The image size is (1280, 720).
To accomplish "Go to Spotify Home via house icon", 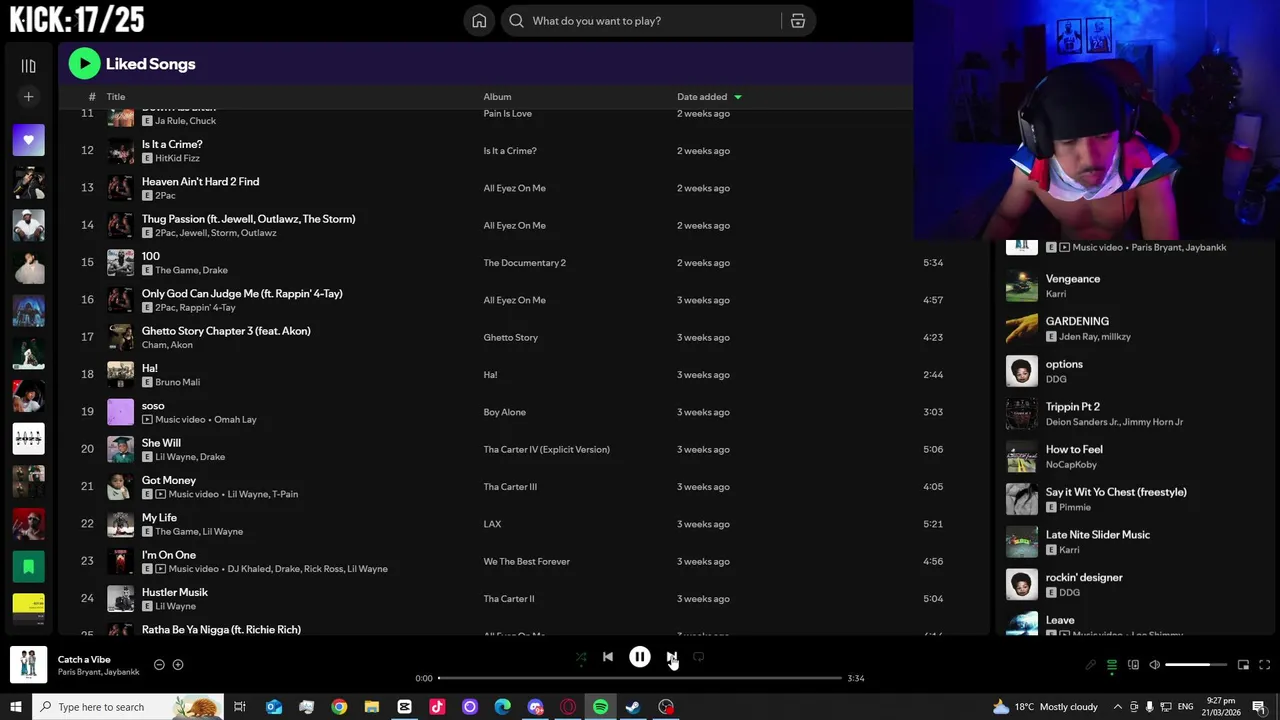I will 479,21.
